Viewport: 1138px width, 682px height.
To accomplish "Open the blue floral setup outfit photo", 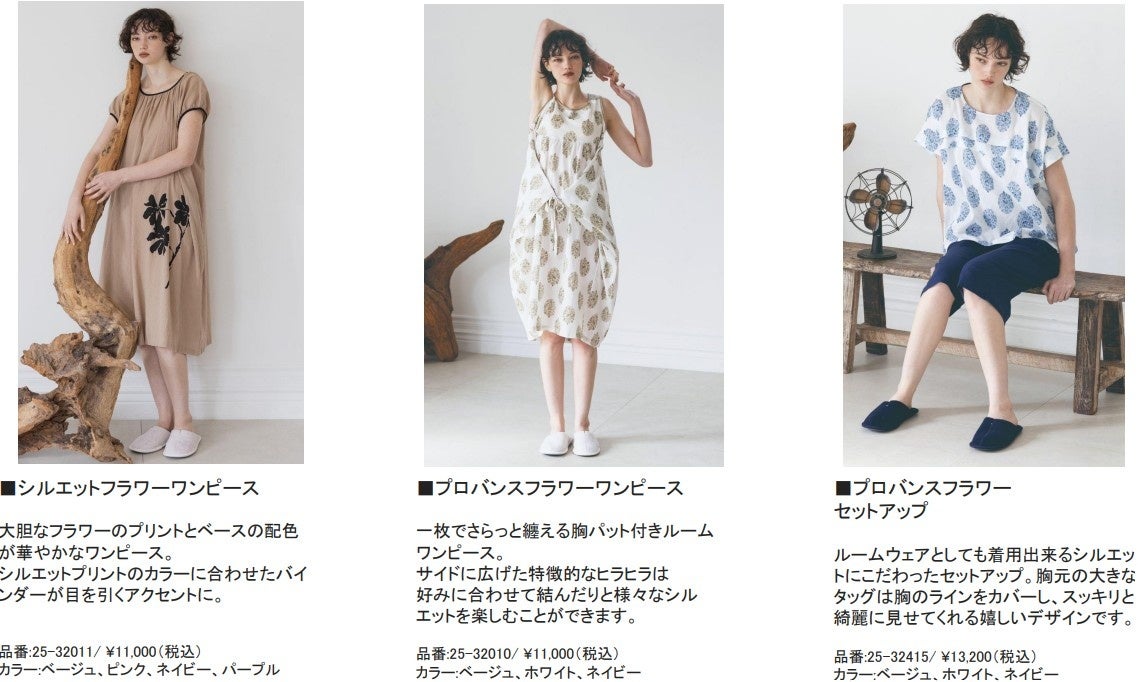I will 983,235.
